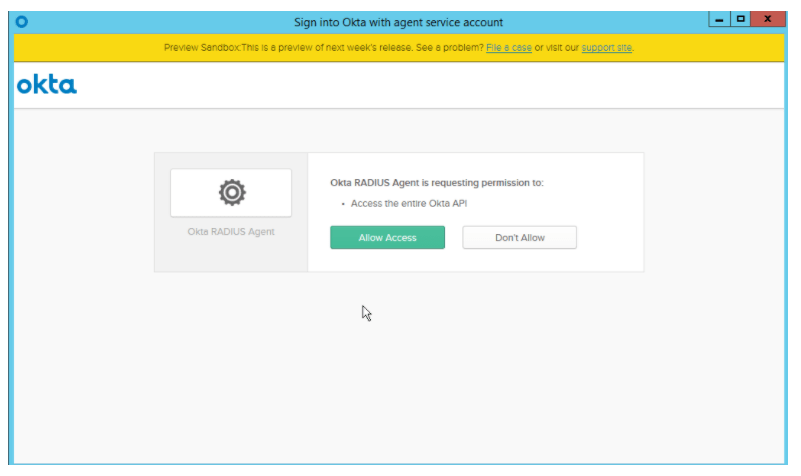Close the Okta sign-in window

[768, 20]
